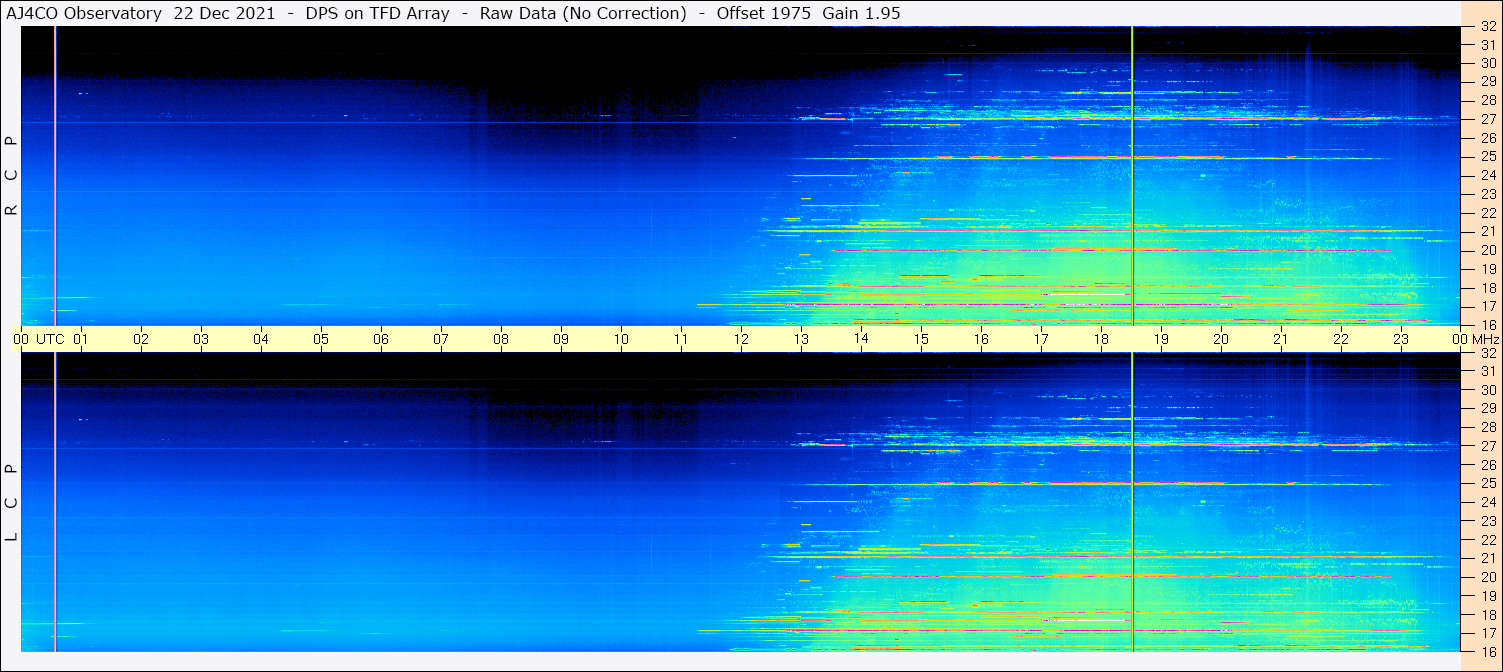Image resolution: width=1503 pixels, height=672 pixels.
Task: Click the '23' hour label on time axis
Action: point(1401,339)
